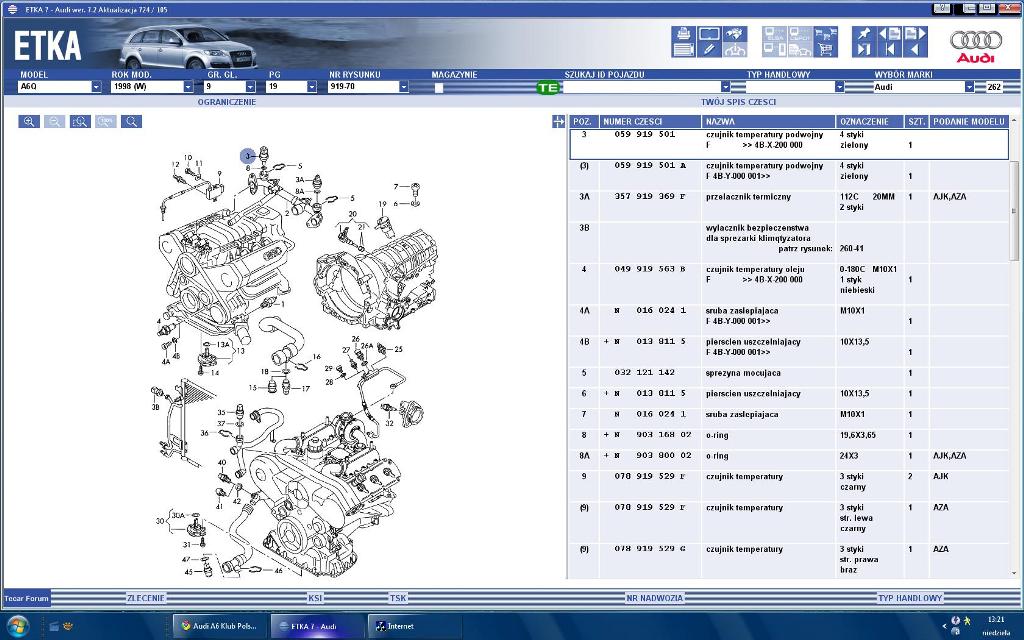Expand the GR. GL. dropdown

251,87
